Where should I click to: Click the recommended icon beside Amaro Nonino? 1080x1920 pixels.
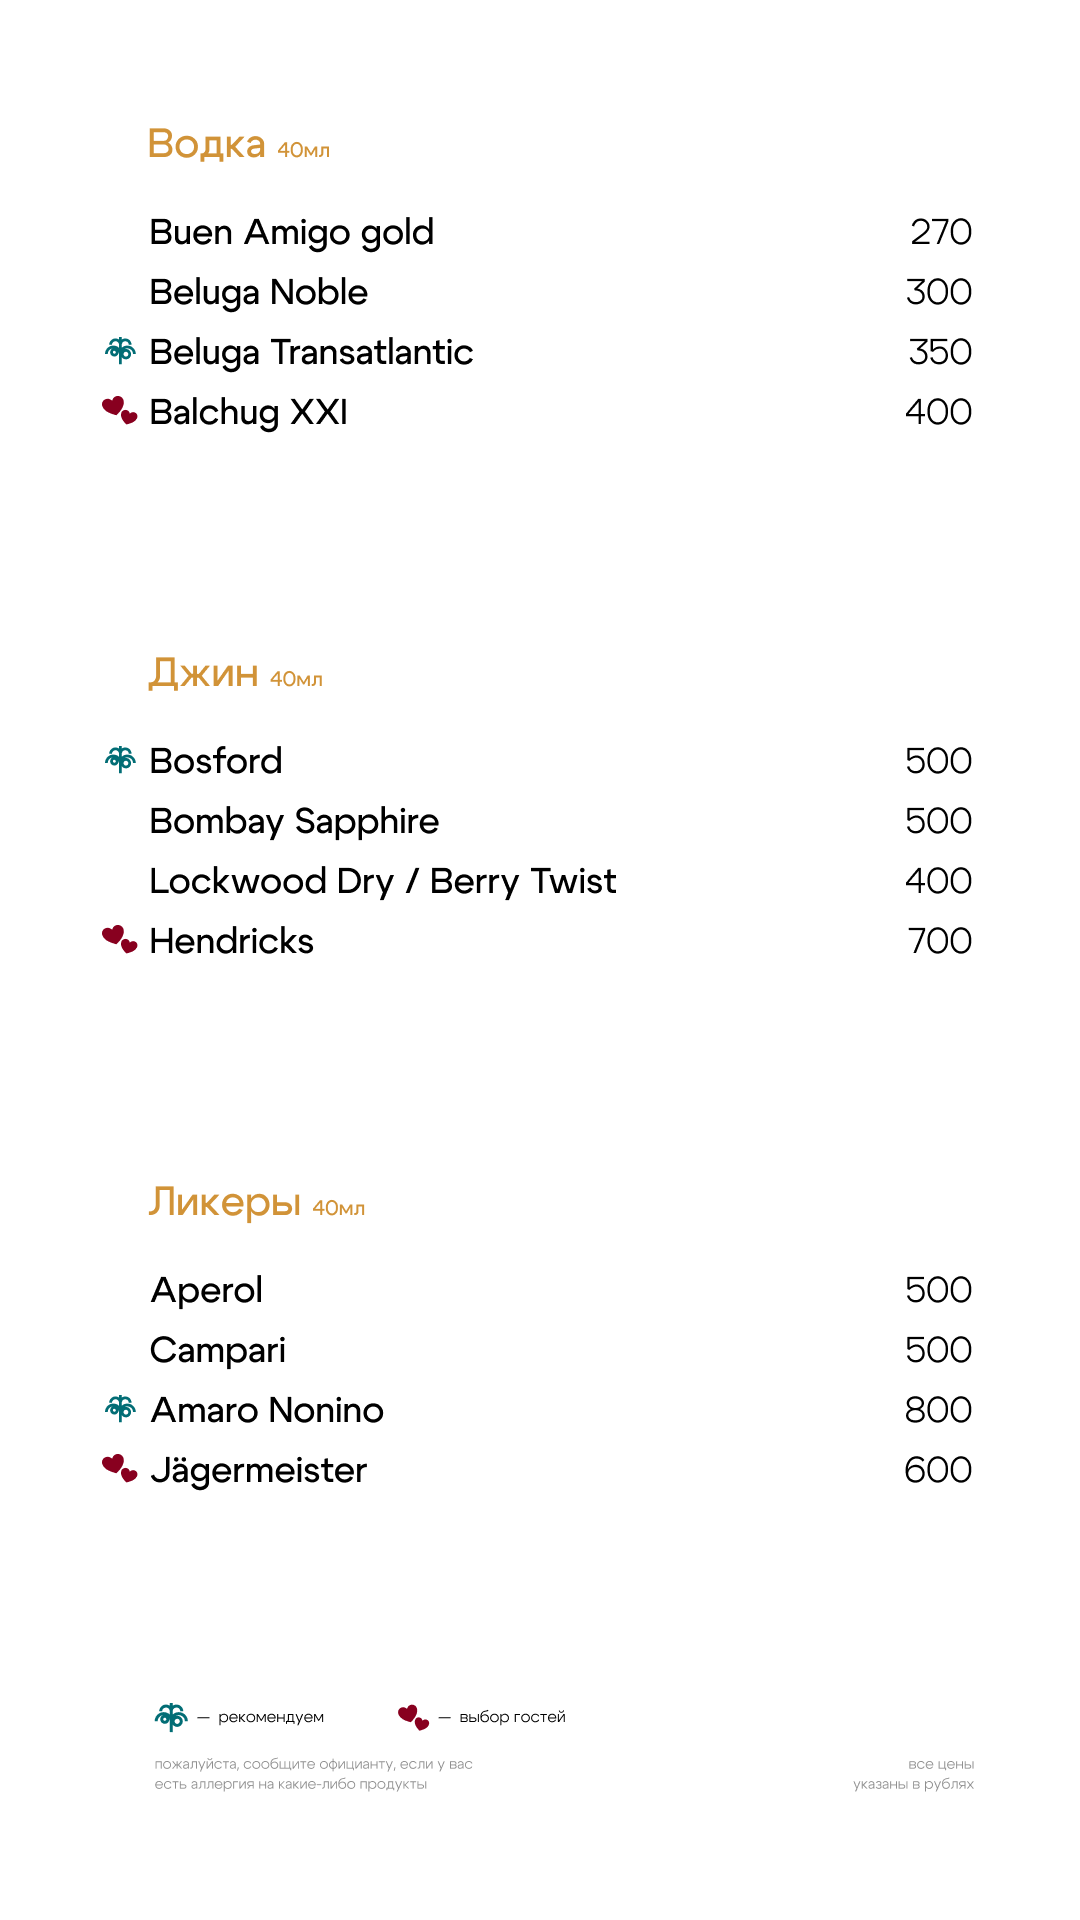point(120,1409)
